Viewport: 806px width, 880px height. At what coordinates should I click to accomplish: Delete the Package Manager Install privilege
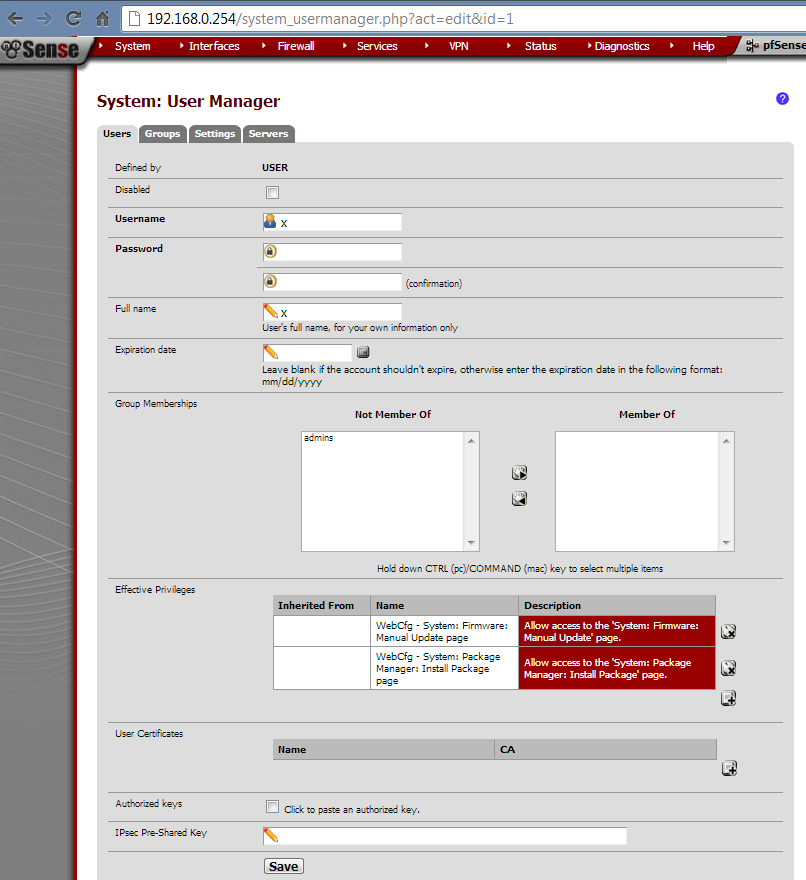tap(729, 668)
